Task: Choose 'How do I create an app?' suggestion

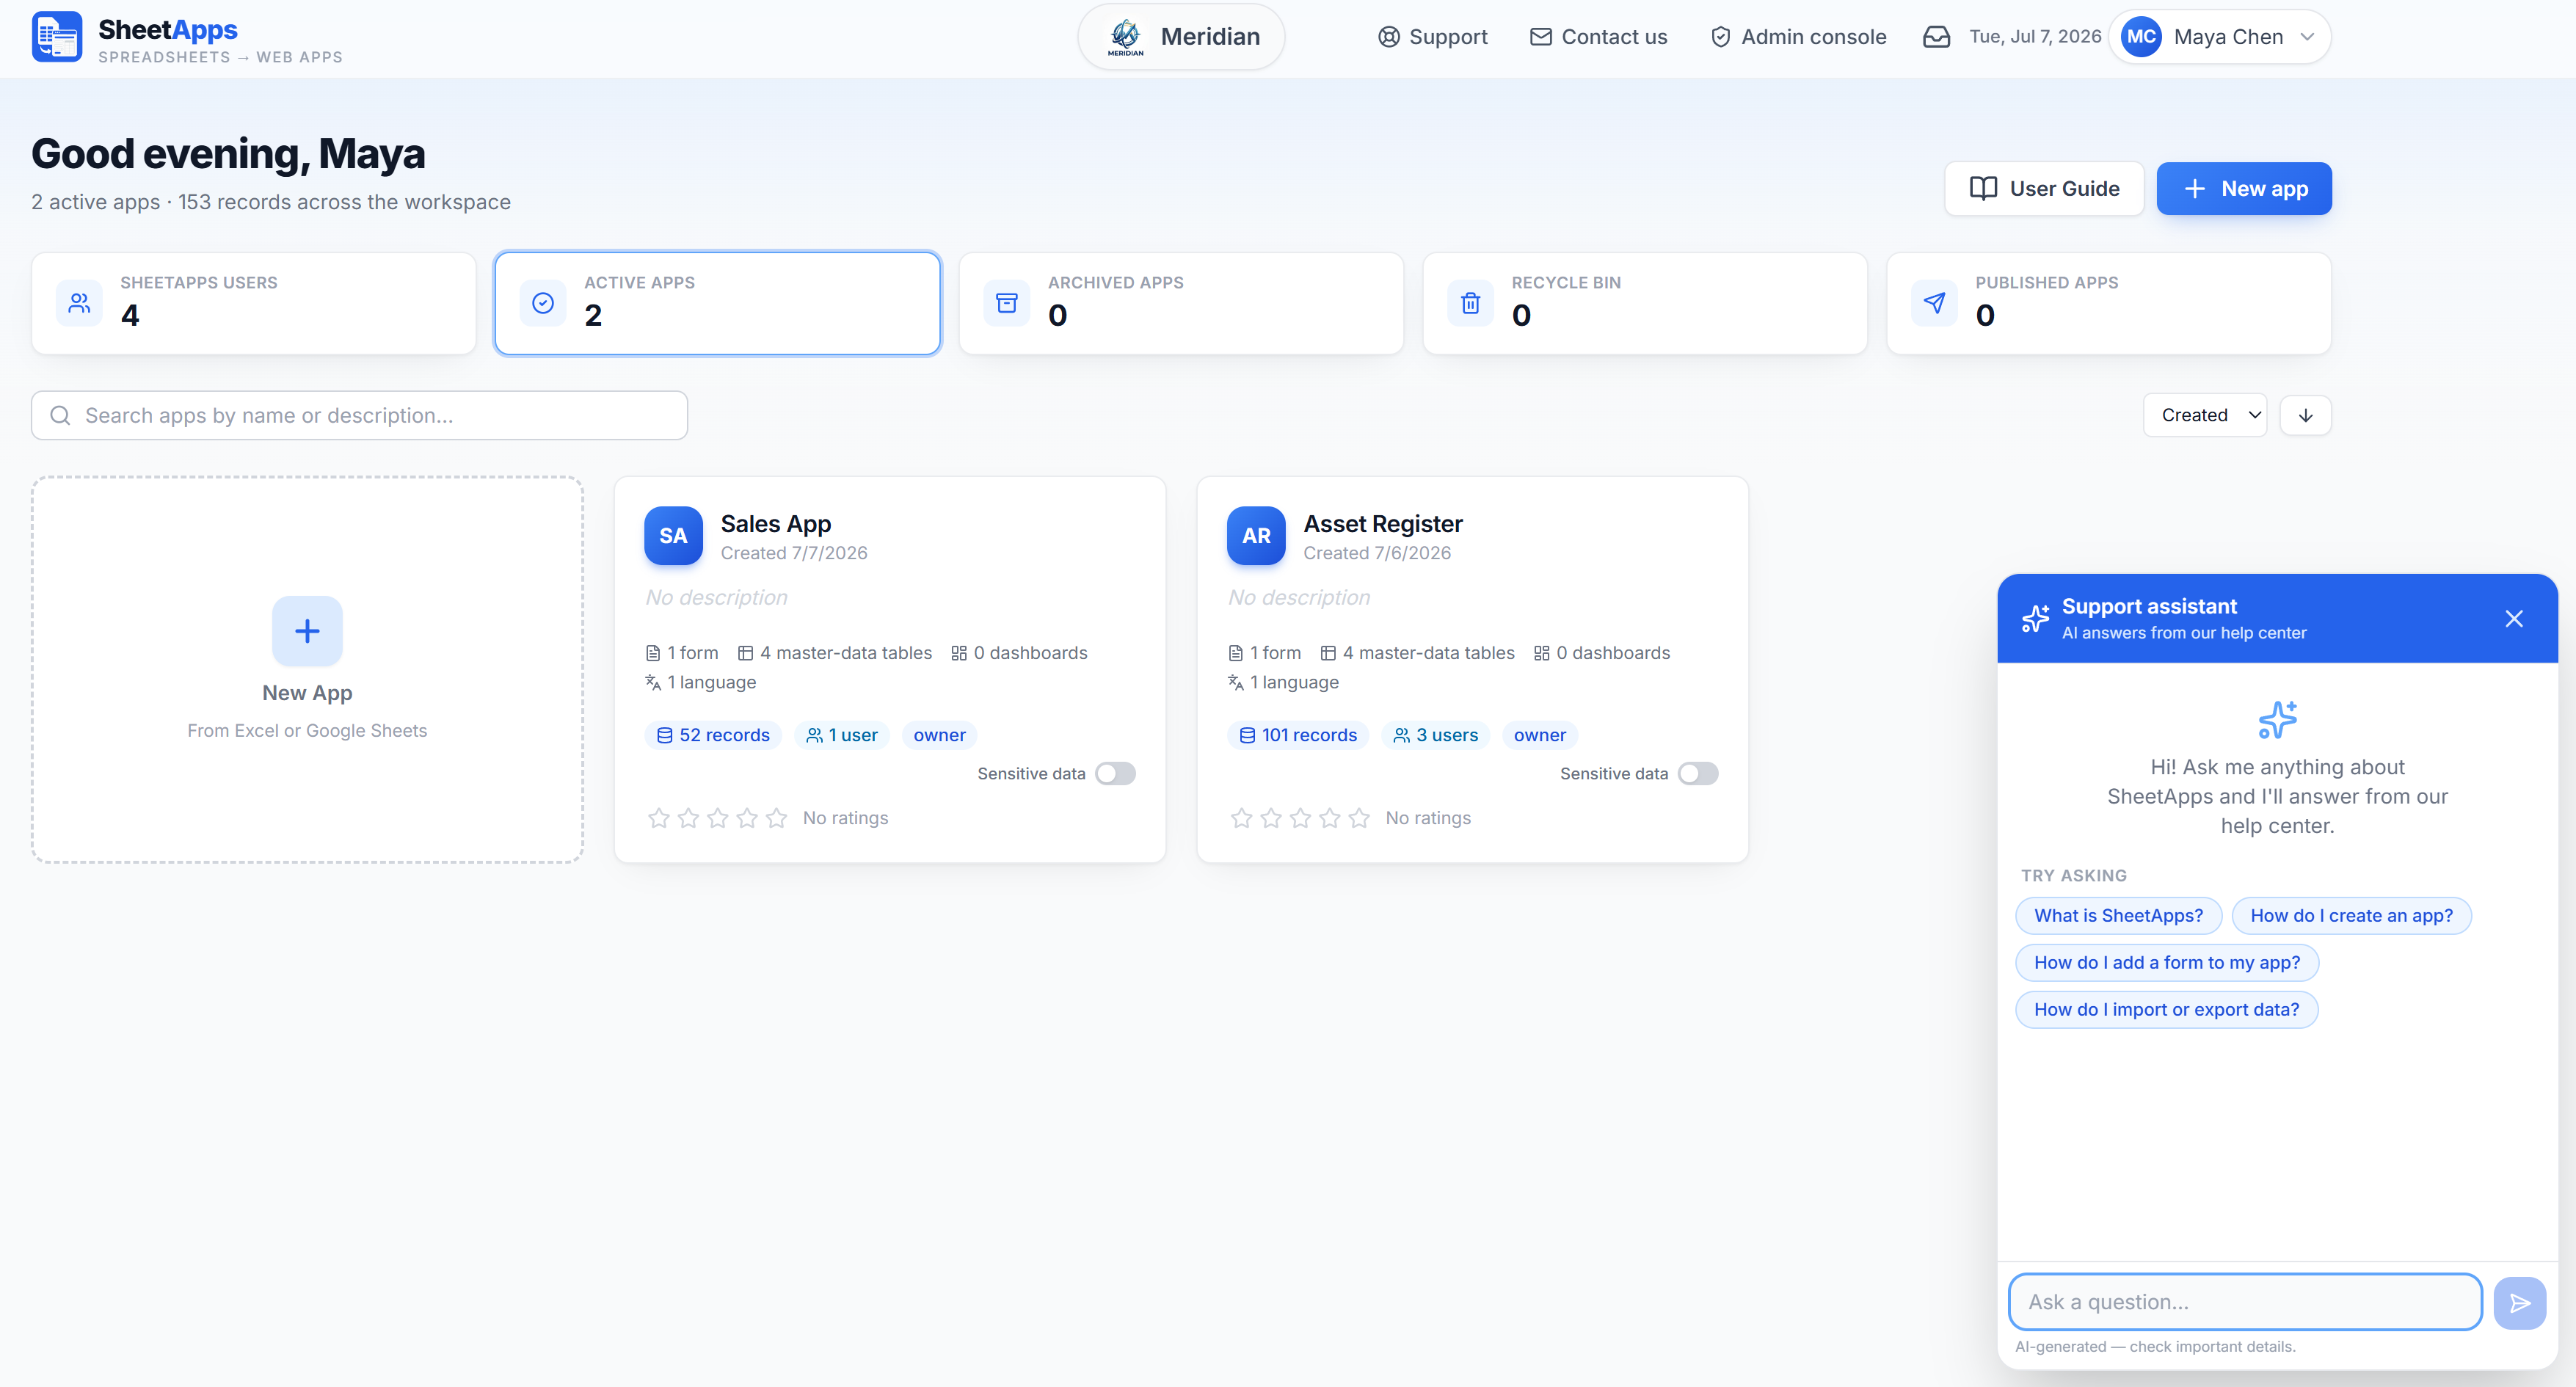Action: 2351,915
